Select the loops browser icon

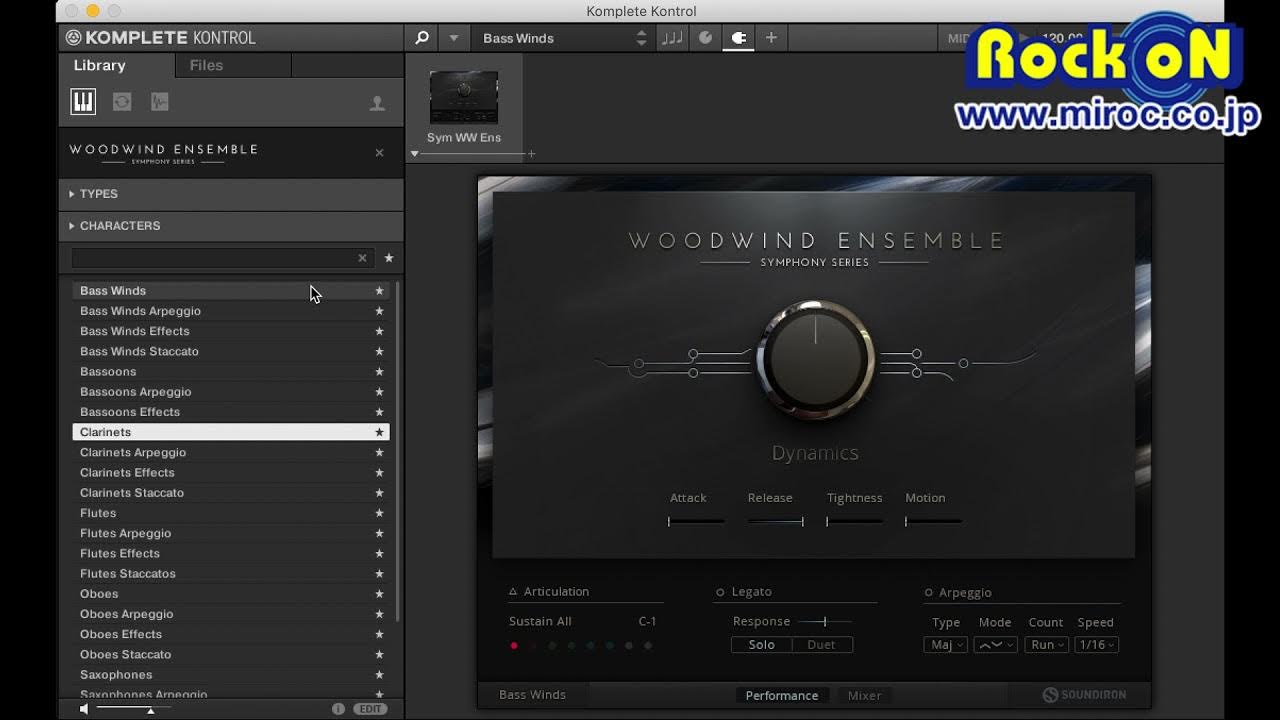[x=122, y=102]
